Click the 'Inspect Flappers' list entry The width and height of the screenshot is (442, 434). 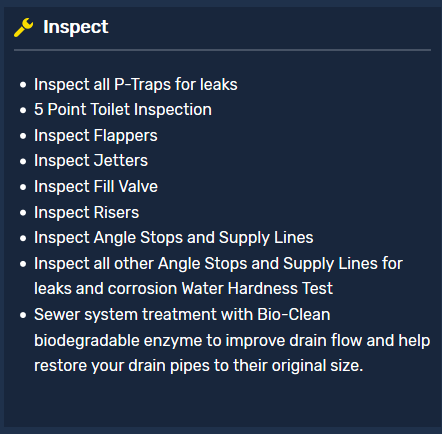[96, 136]
